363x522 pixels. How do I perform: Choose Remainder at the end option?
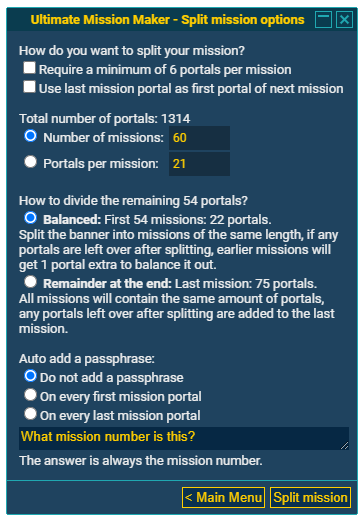click(x=31, y=282)
